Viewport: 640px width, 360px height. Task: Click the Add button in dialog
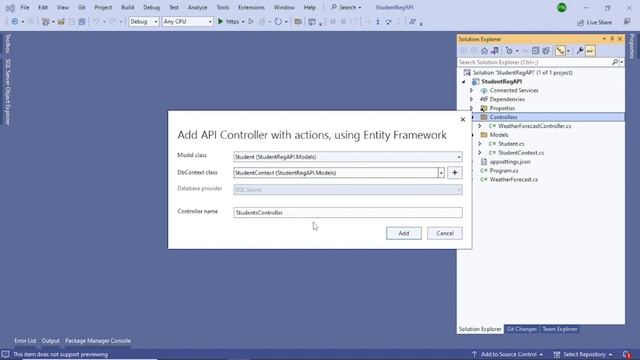404,233
